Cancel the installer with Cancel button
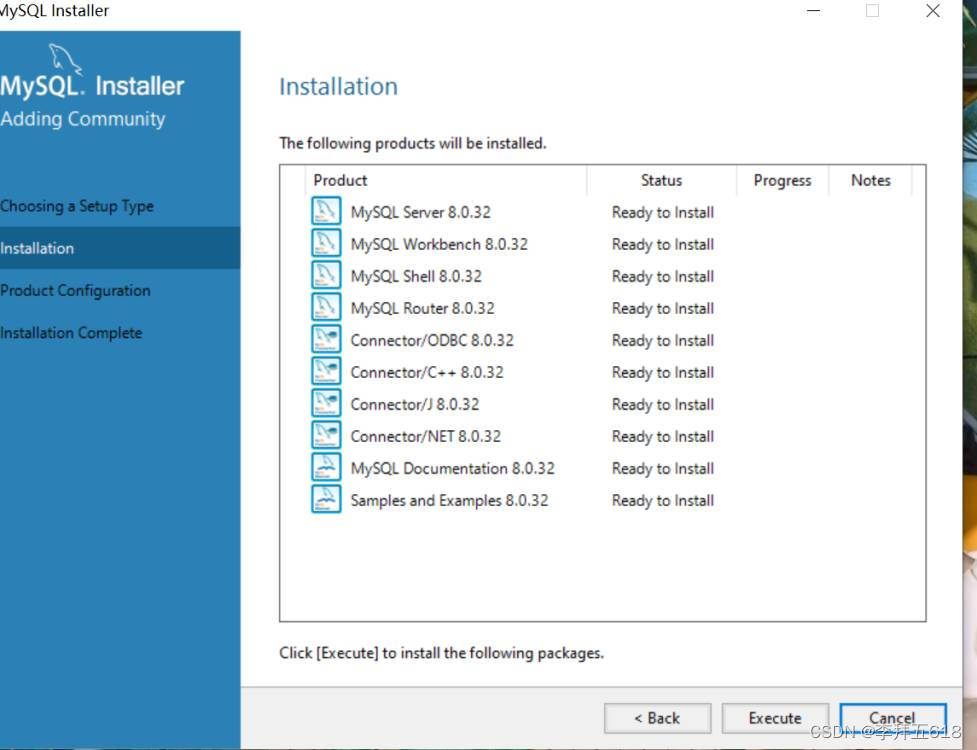The image size is (977, 750). coord(893,718)
